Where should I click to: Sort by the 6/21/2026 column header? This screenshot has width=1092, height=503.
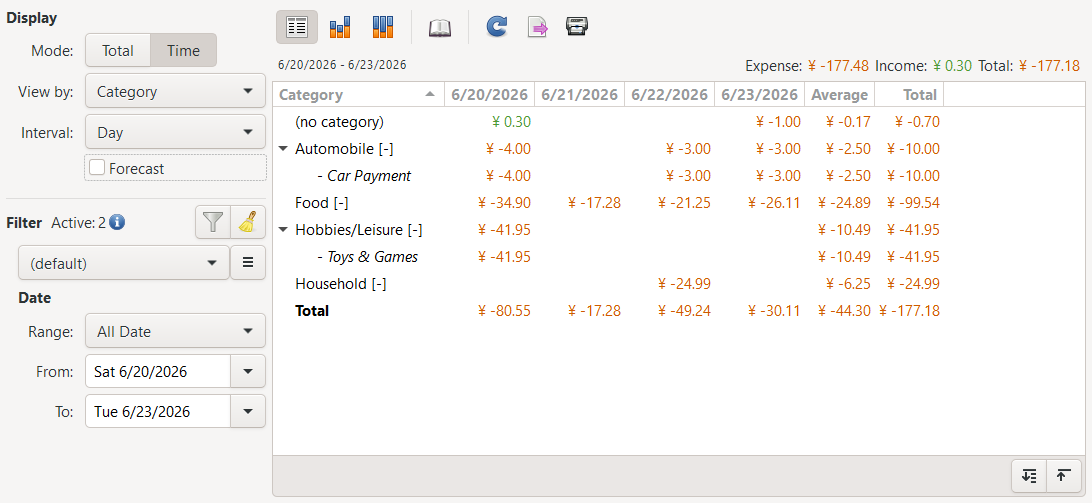point(579,95)
